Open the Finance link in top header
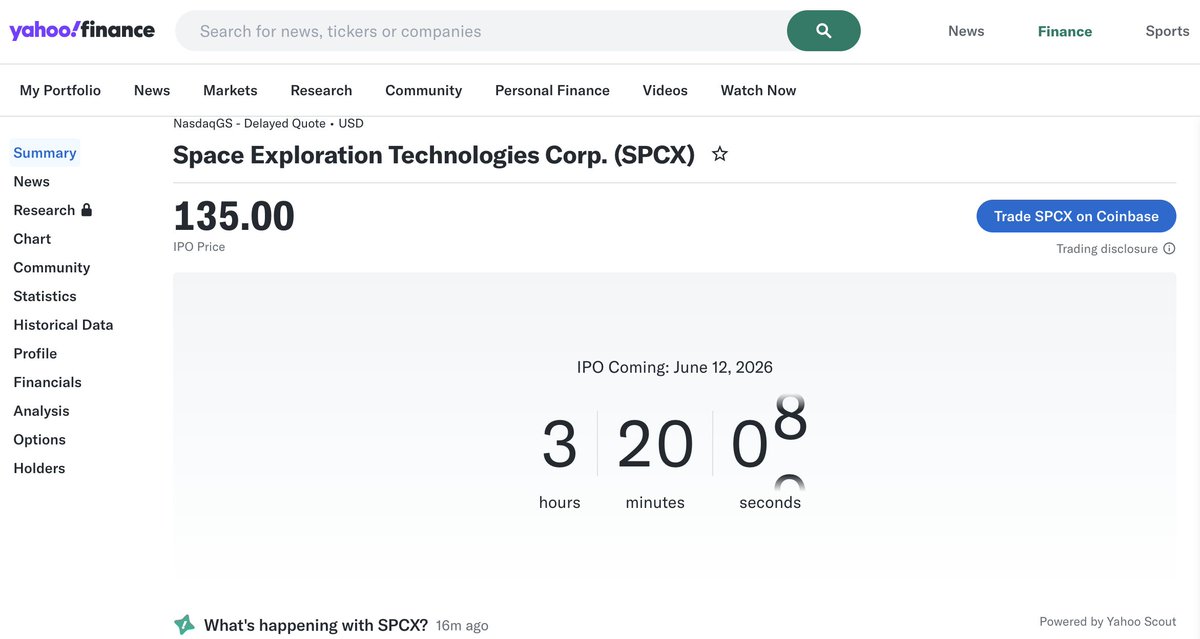The image size is (1200, 639). click(x=1065, y=31)
